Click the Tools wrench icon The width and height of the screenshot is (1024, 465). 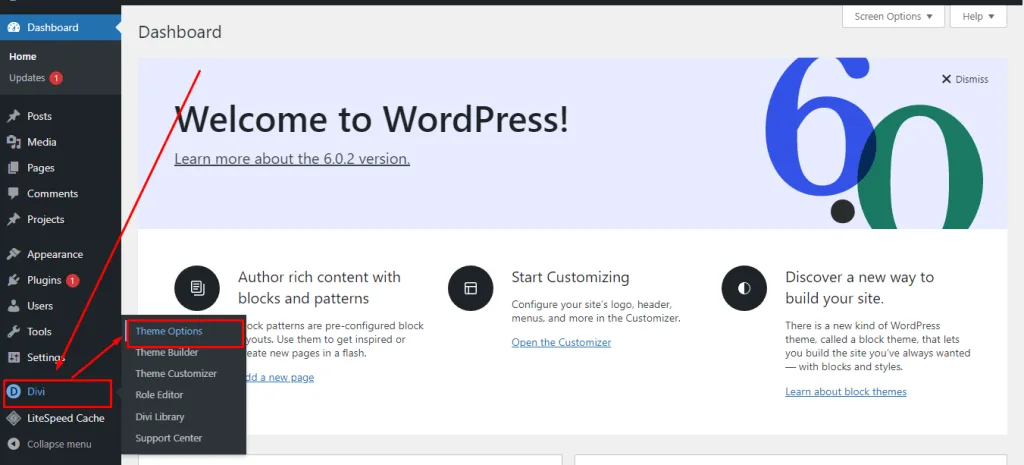[x=13, y=332]
